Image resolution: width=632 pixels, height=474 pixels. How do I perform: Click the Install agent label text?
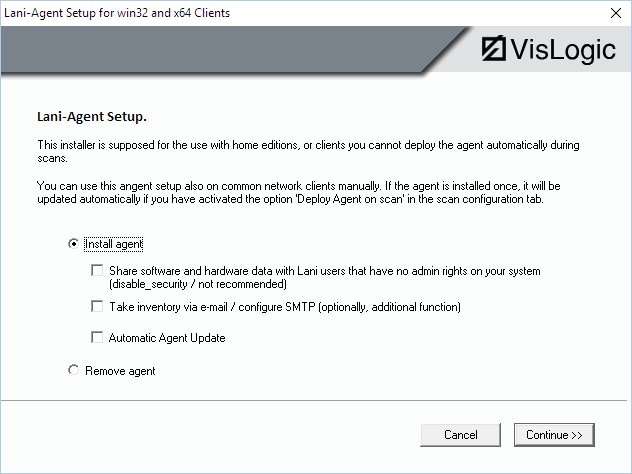pos(114,244)
